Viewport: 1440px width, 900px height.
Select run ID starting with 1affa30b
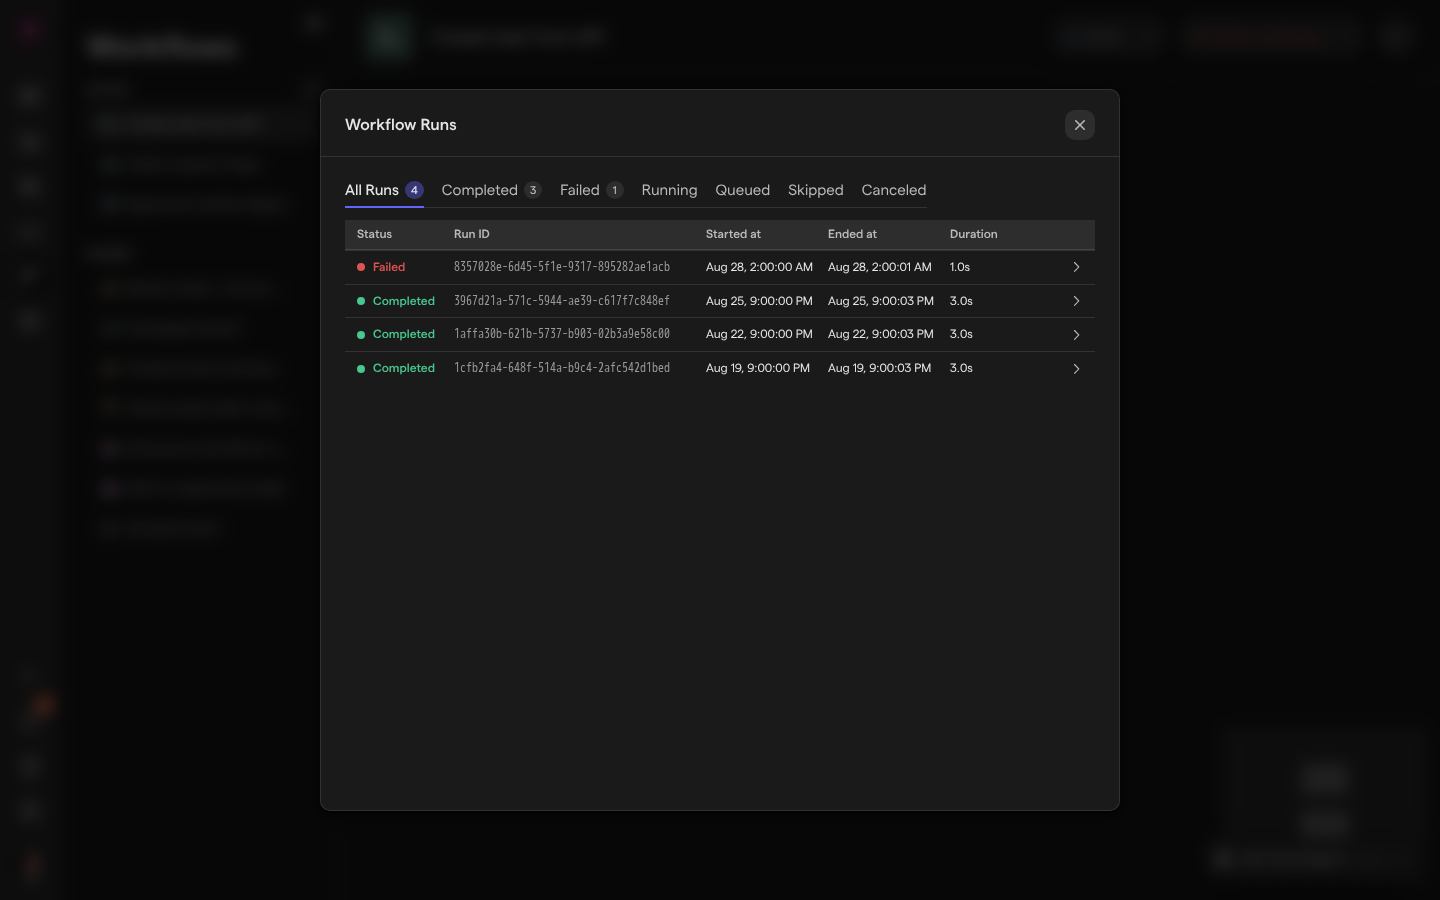tap(562, 334)
